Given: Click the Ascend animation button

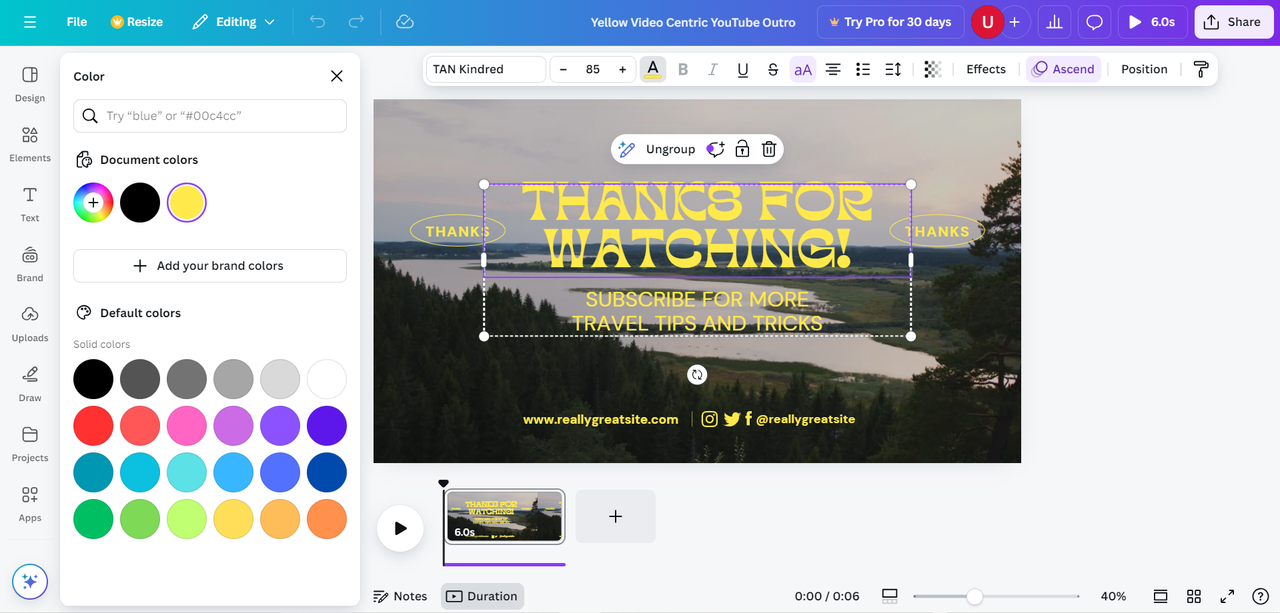Looking at the screenshot, I should (1063, 69).
